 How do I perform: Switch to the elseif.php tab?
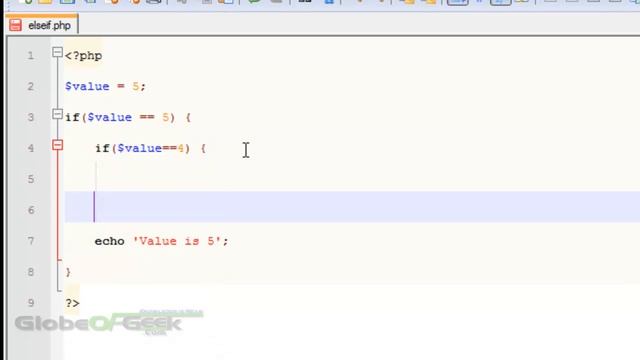point(41,25)
